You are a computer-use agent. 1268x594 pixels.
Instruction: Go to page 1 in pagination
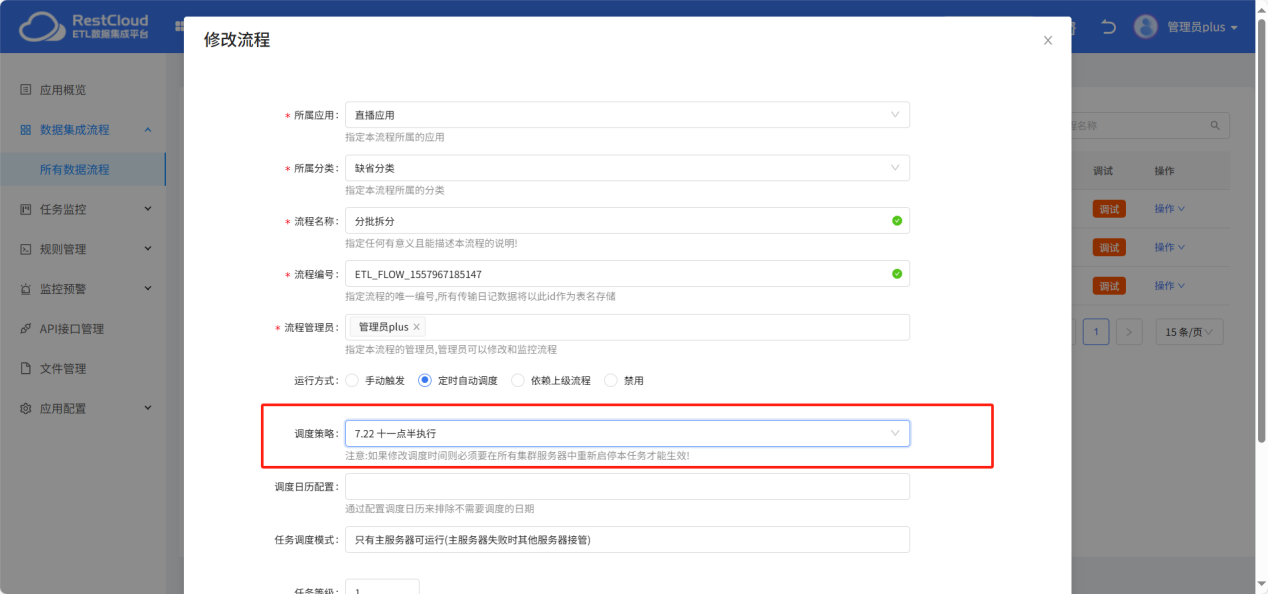[x=1096, y=332]
